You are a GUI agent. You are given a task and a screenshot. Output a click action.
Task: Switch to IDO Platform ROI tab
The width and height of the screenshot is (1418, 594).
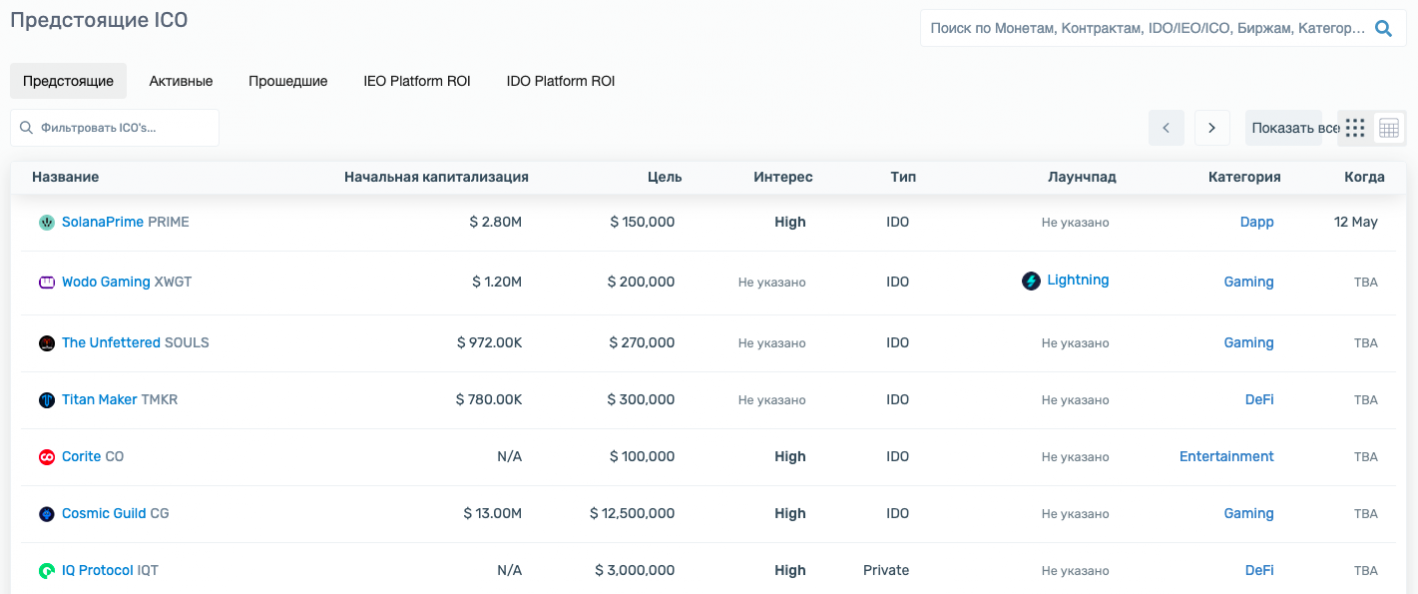[x=561, y=81]
